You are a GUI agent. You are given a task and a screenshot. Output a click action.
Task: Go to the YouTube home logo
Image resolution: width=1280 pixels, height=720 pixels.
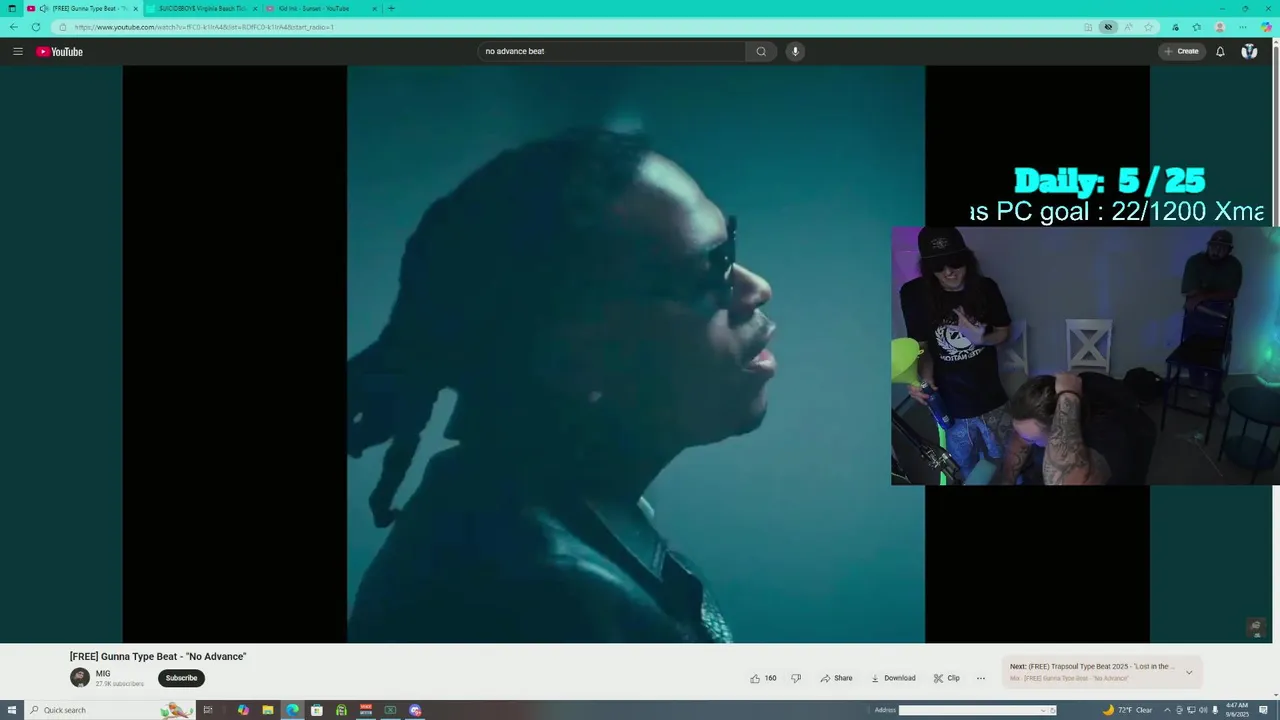tap(60, 51)
